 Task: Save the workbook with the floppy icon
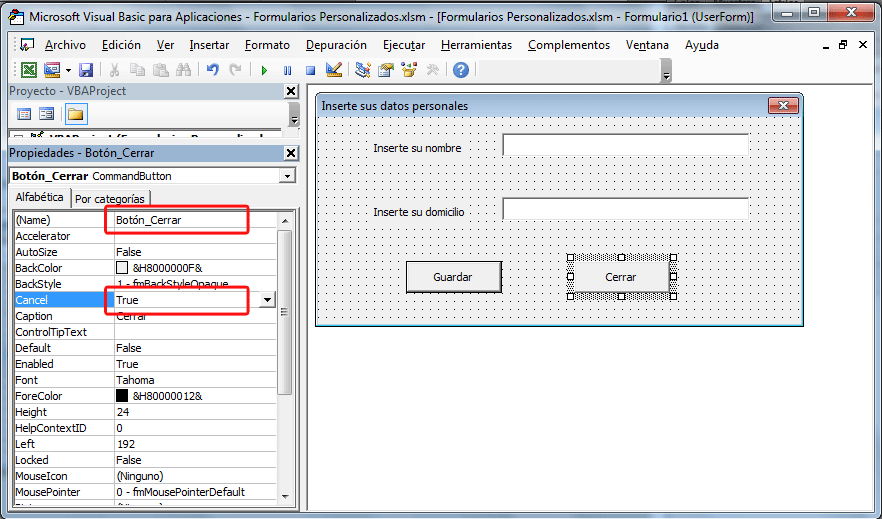pos(86,70)
